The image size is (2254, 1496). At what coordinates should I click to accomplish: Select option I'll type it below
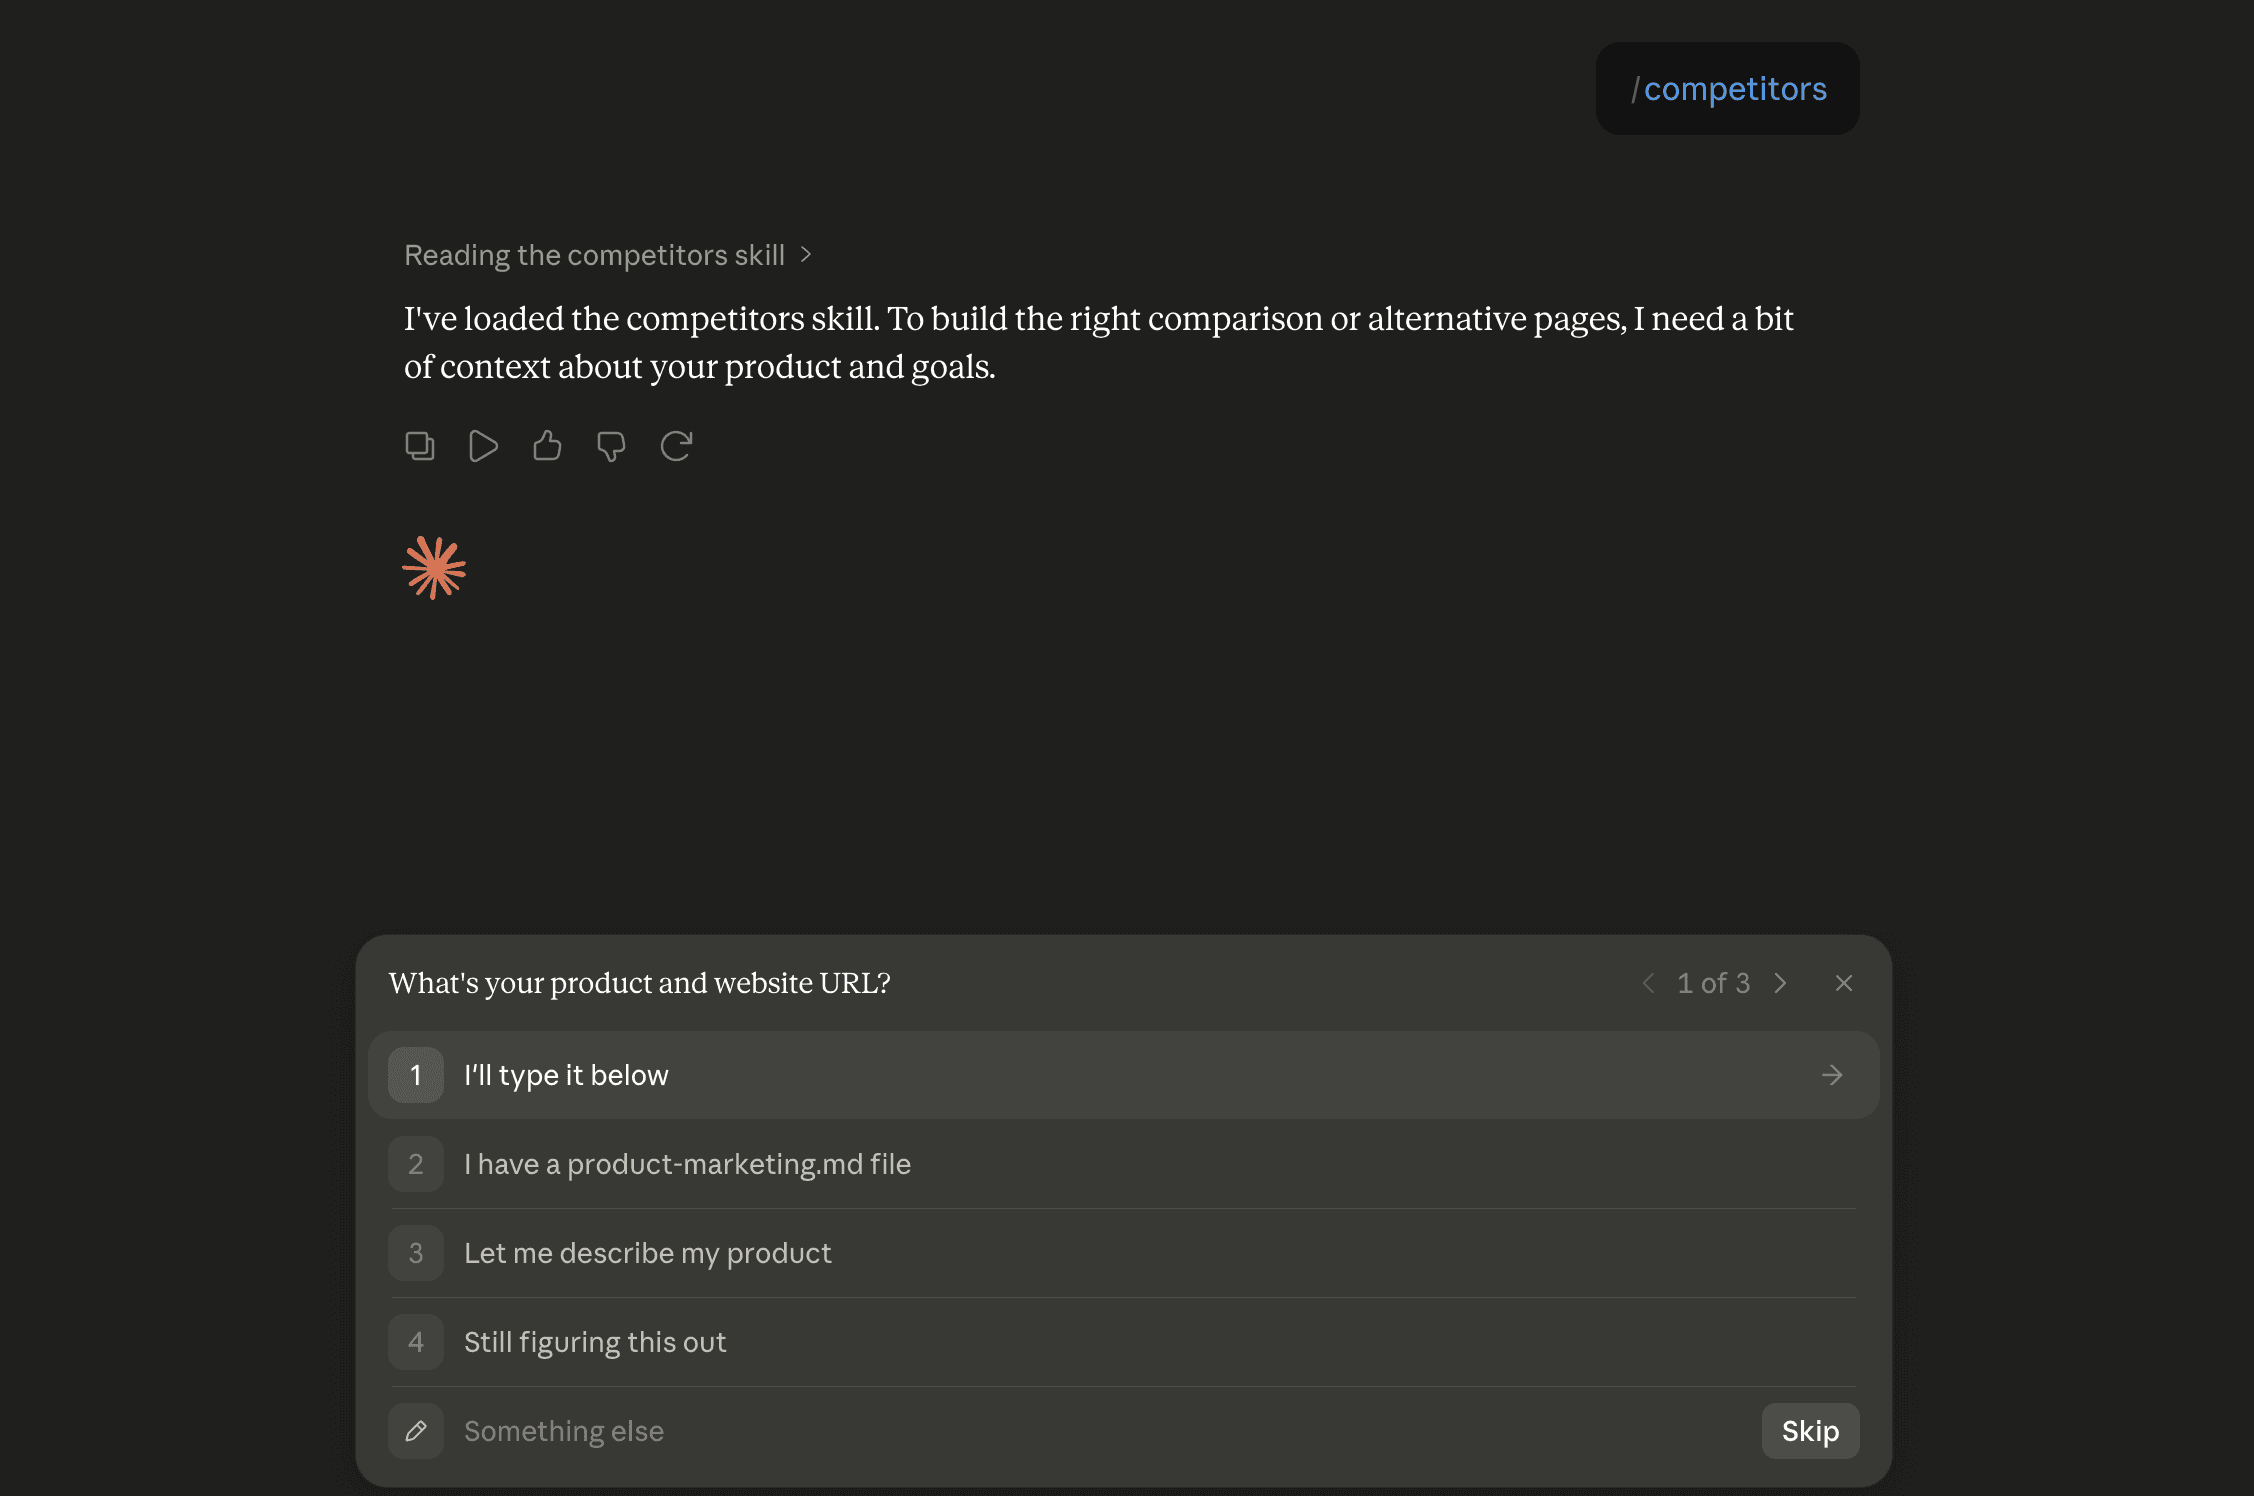click(1123, 1075)
